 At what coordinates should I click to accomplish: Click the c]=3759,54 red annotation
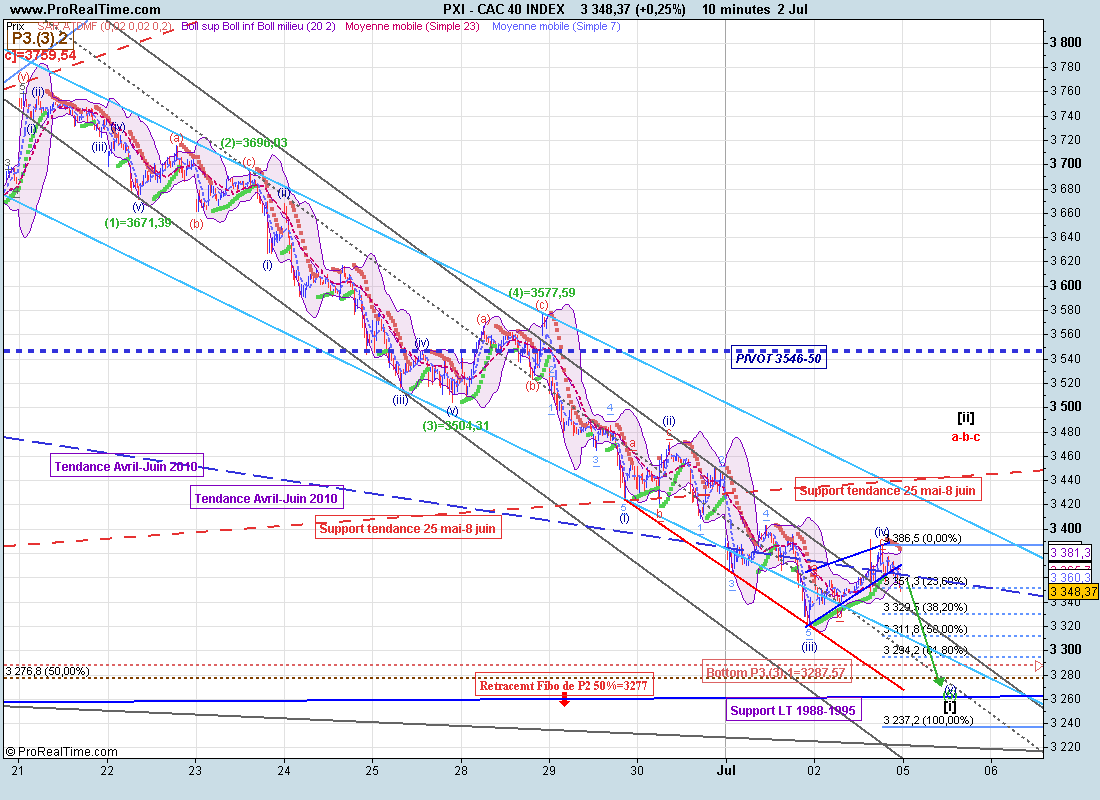(40, 55)
